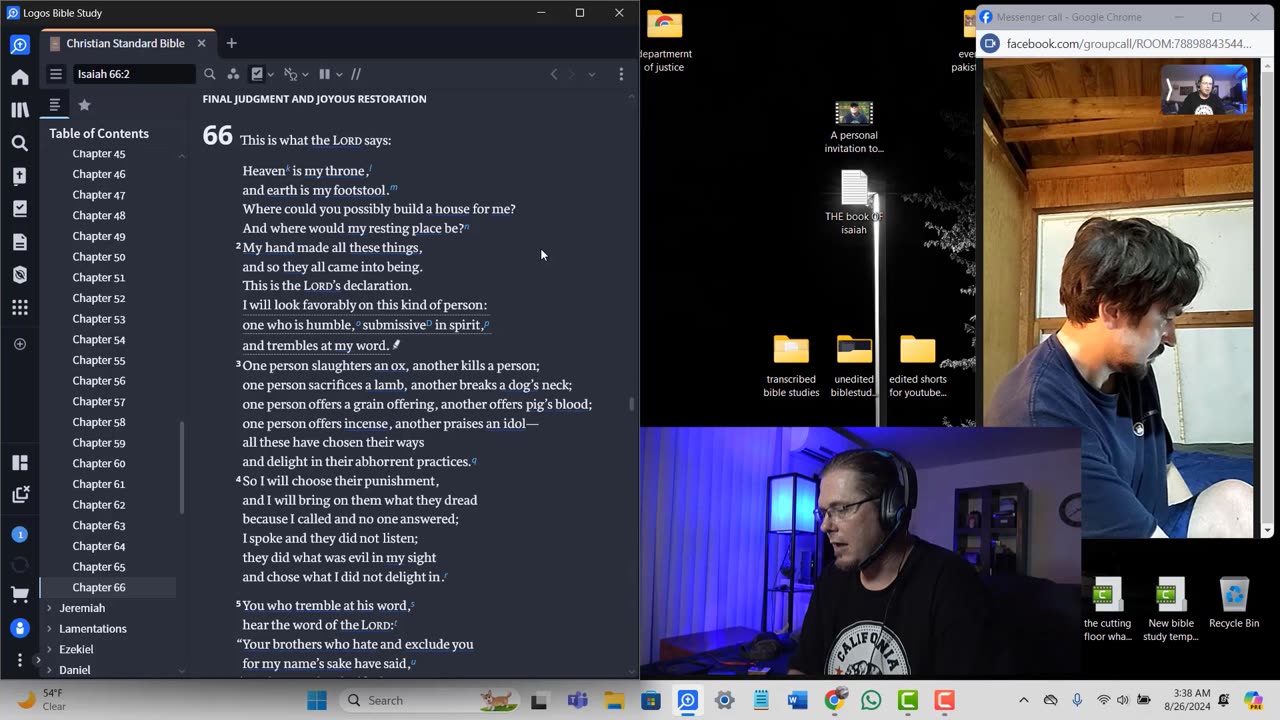1280x720 pixels.
Task: Open the Home icon in Logos sidebar
Action: [x=20, y=77]
